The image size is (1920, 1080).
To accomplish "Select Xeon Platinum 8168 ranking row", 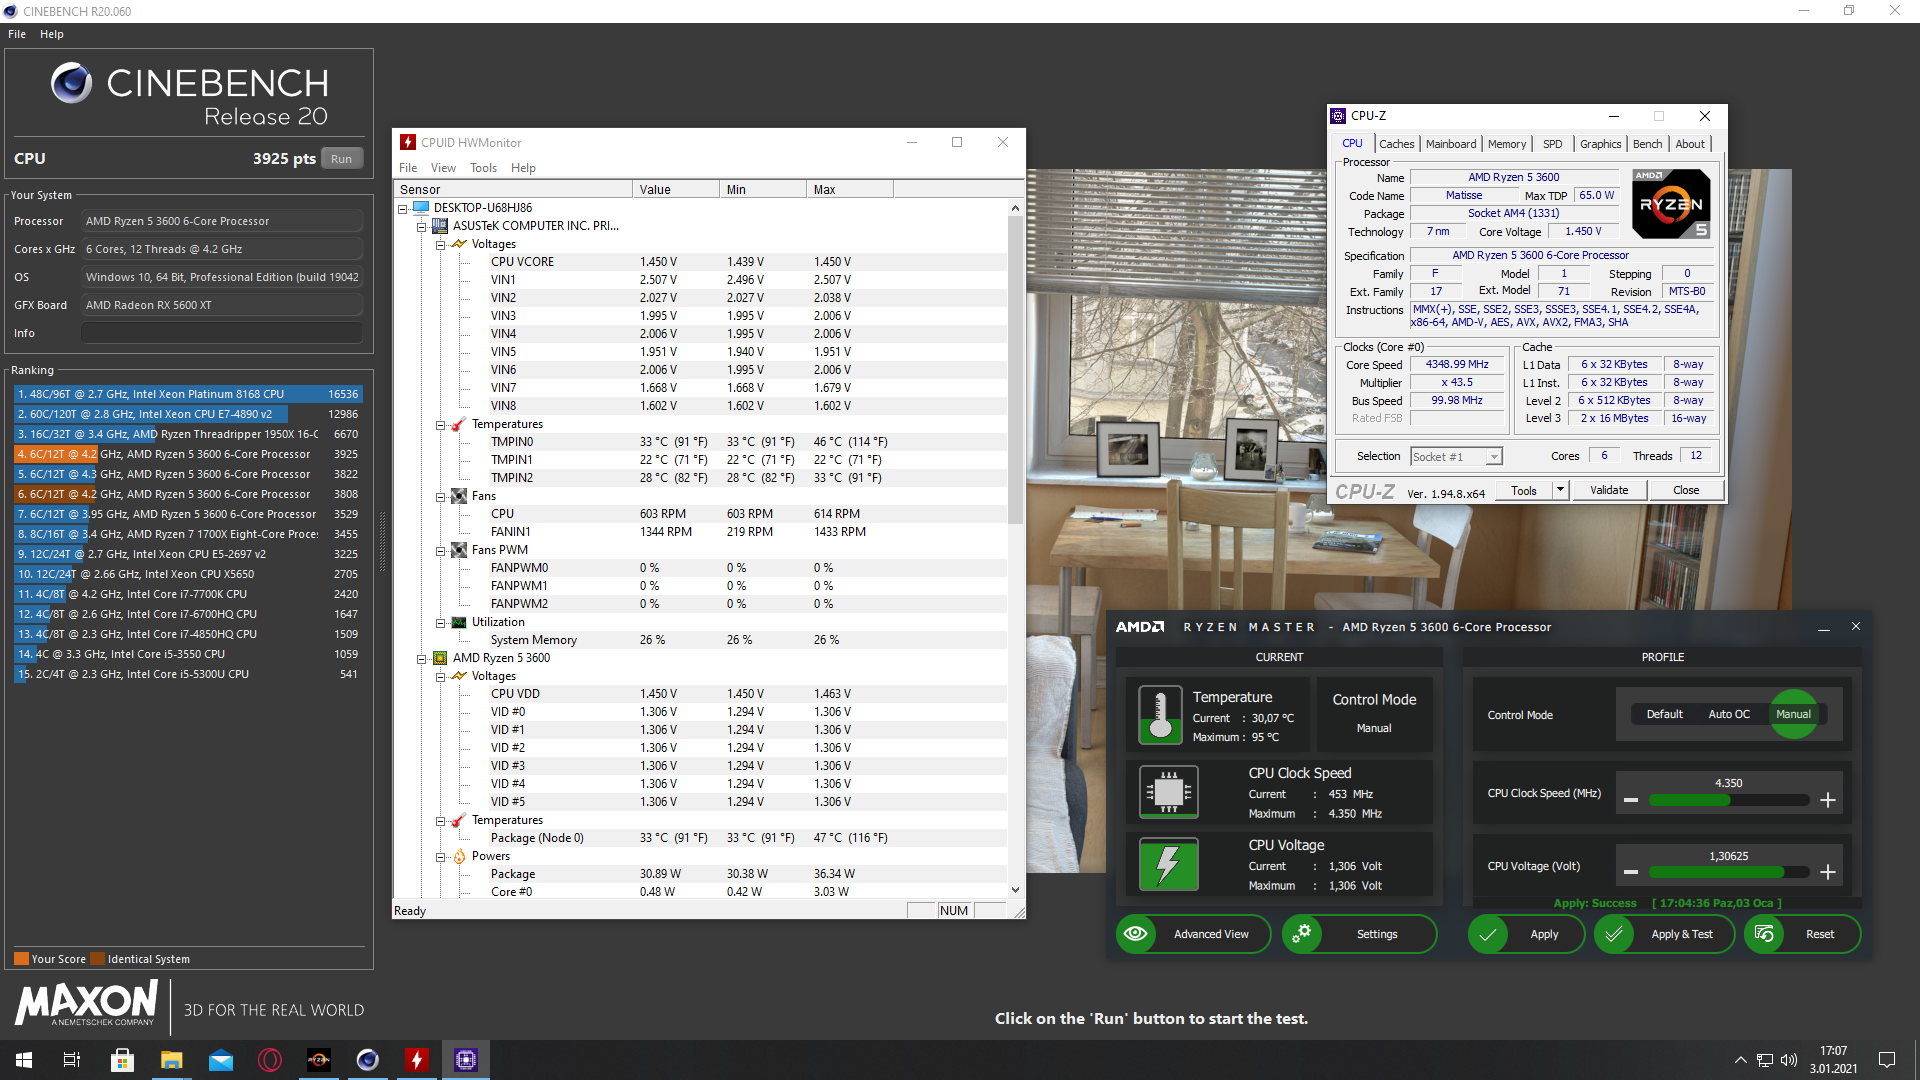I will tap(188, 394).
